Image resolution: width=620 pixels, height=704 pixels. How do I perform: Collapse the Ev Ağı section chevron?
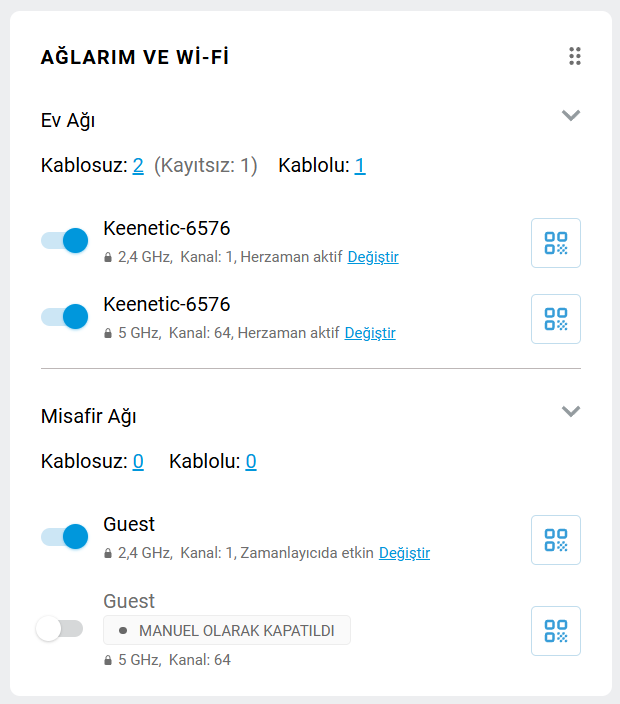571,115
